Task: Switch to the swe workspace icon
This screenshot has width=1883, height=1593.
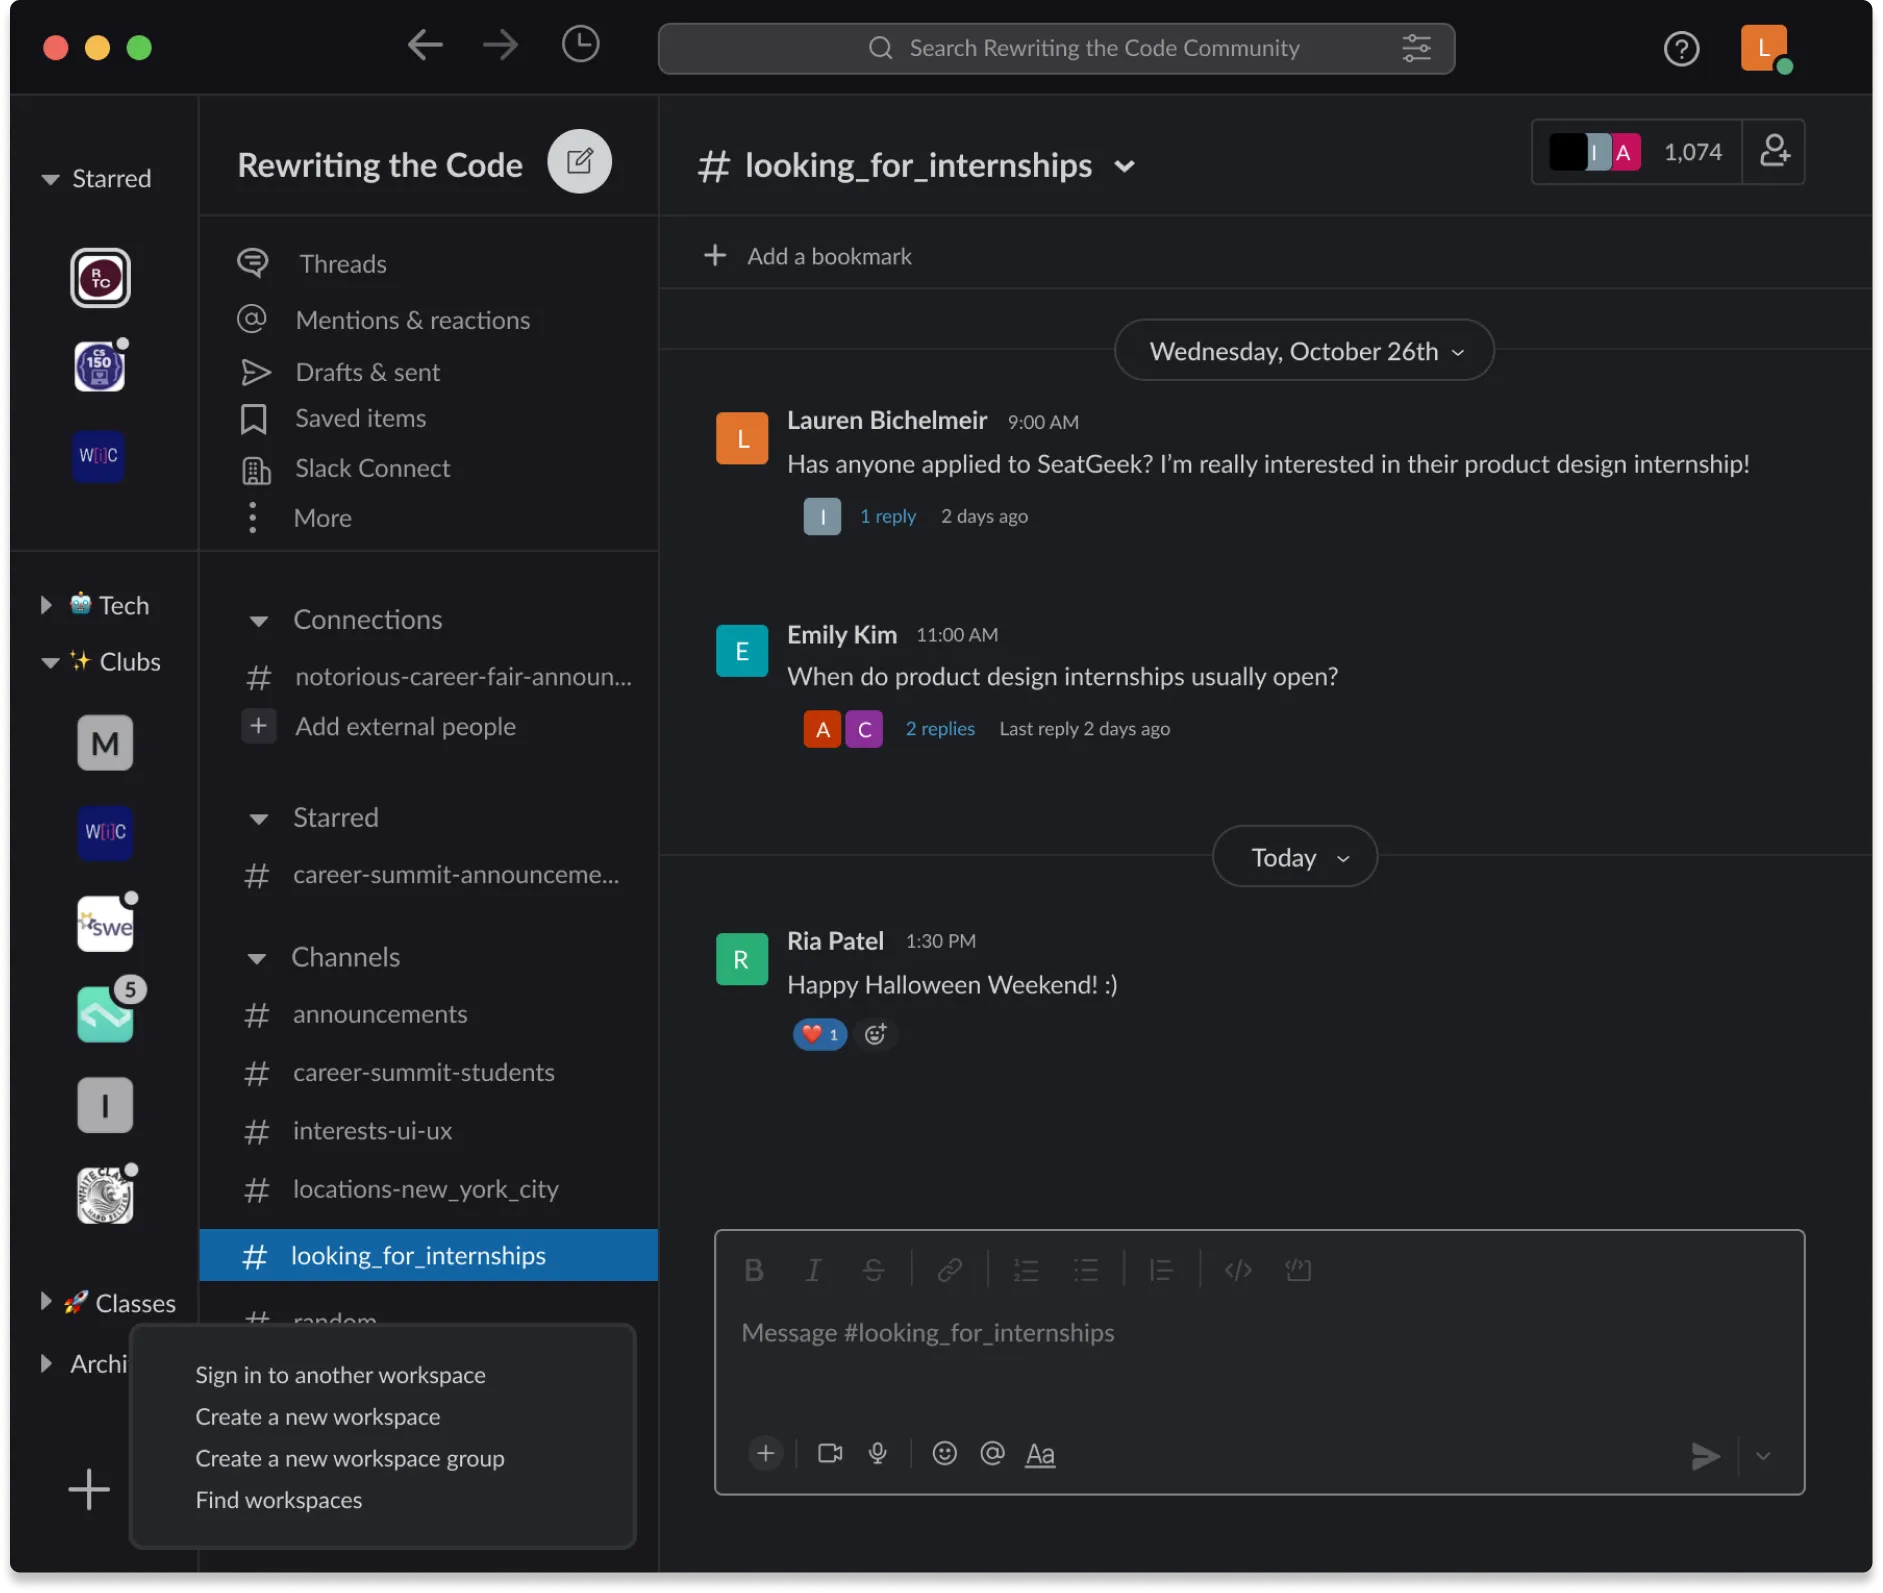Action: (x=105, y=923)
